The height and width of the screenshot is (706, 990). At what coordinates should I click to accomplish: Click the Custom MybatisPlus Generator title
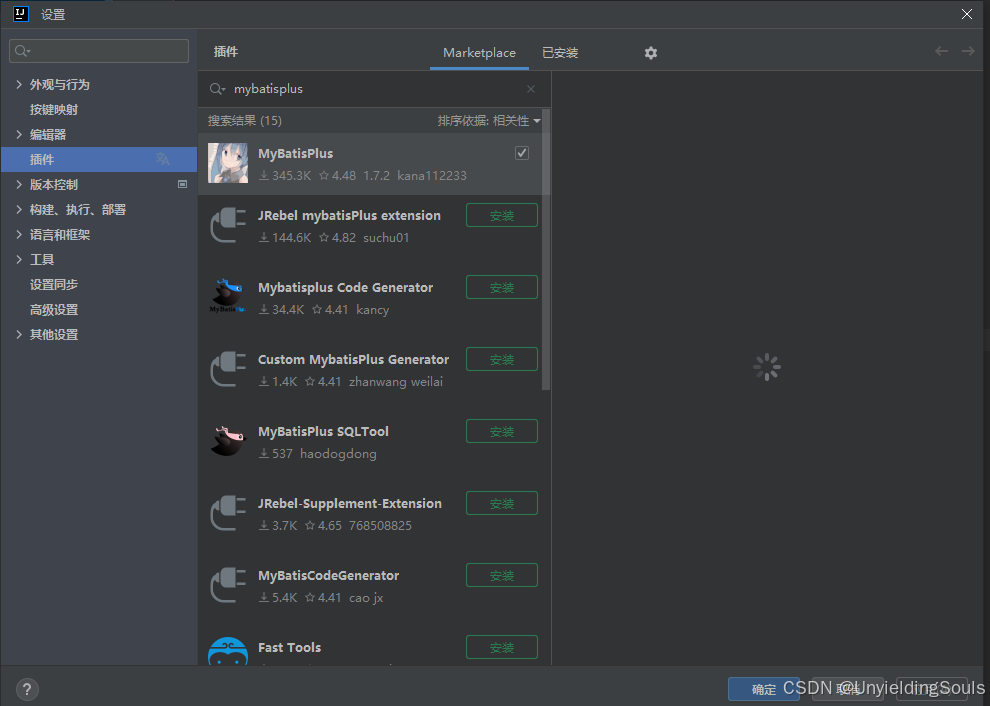coord(354,359)
